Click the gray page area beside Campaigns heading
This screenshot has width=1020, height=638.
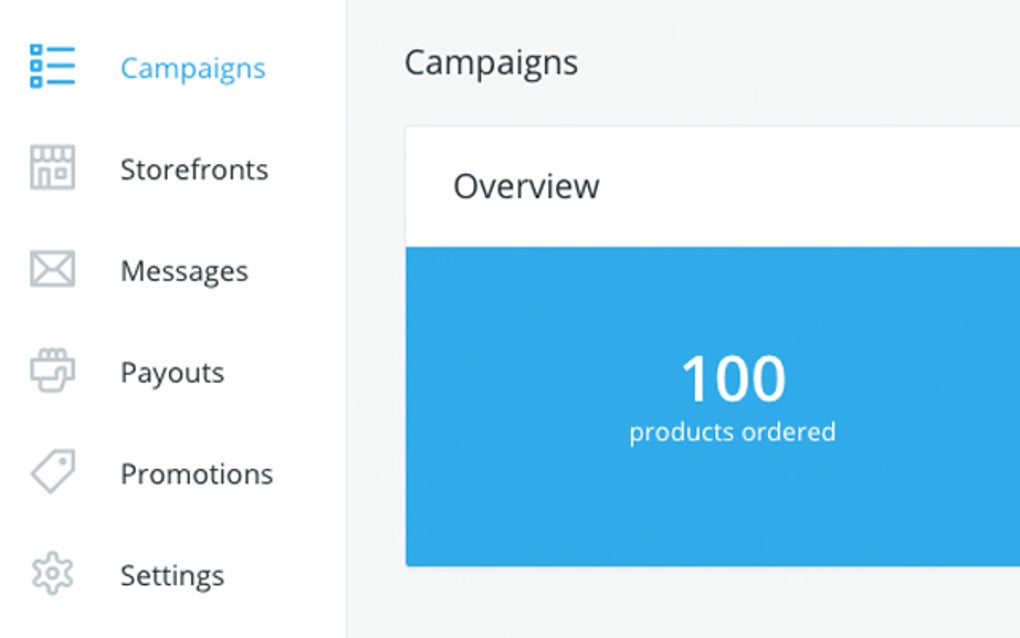coord(800,63)
